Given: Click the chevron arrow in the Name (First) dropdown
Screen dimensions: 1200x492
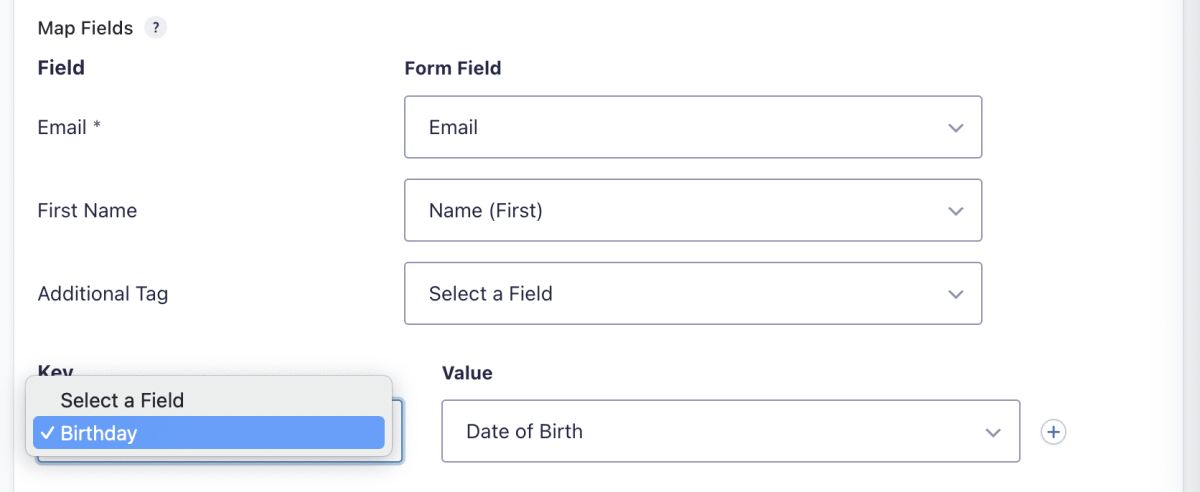Looking at the screenshot, I should pos(955,211).
